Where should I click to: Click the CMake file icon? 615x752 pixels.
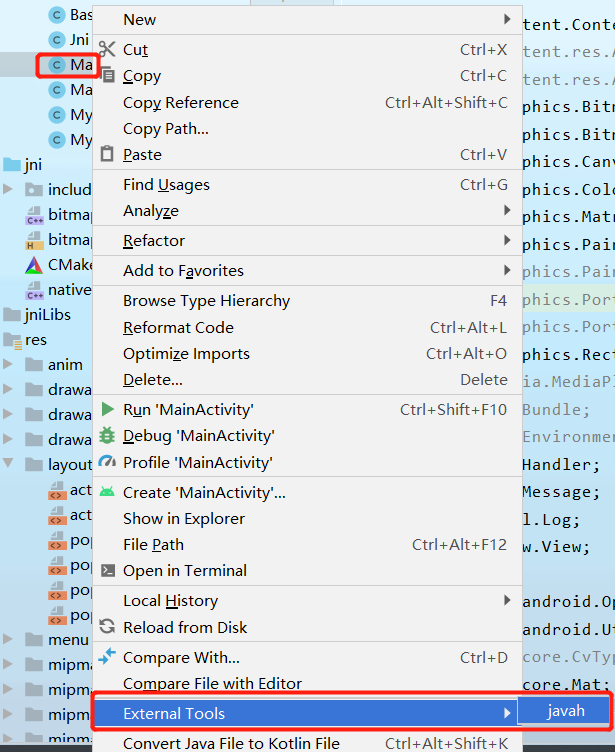tap(34, 265)
